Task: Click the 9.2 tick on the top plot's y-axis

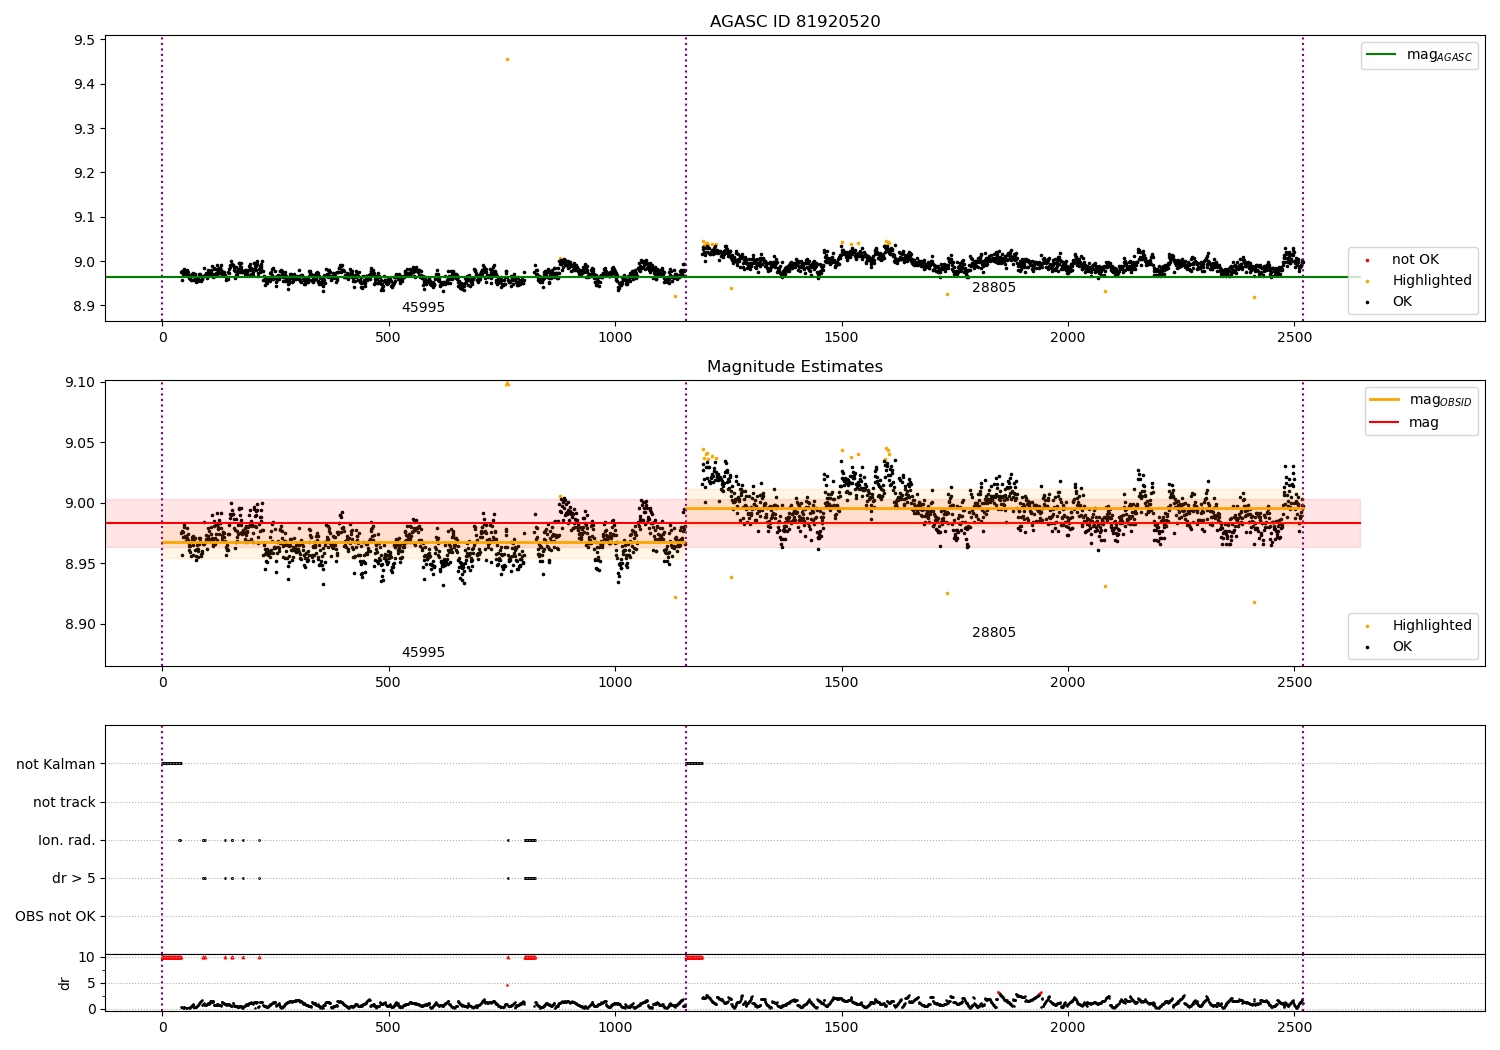Action: pos(85,173)
